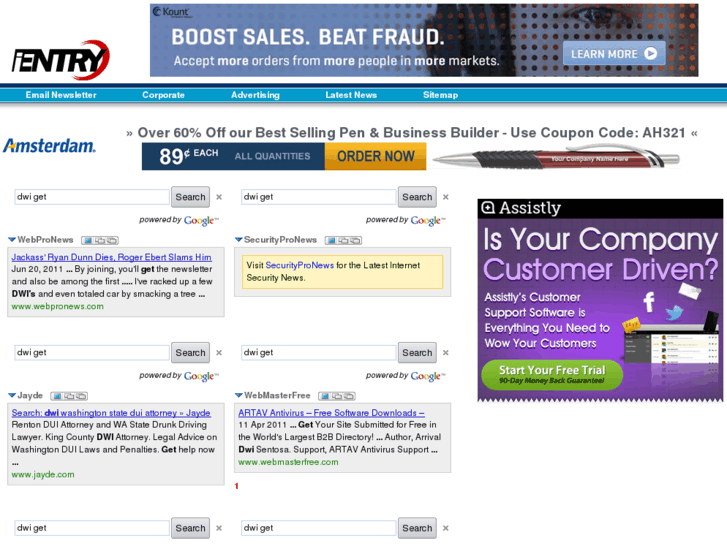Open the Sitemap menu item
727x545 pixels.
tap(440, 95)
